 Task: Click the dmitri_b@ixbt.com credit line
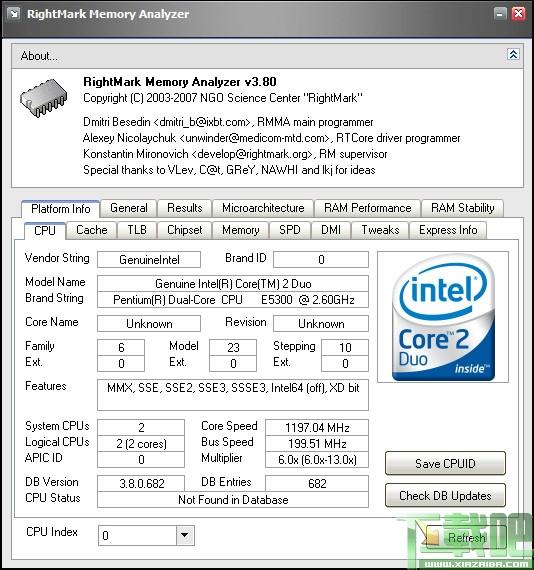tap(228, 122)
